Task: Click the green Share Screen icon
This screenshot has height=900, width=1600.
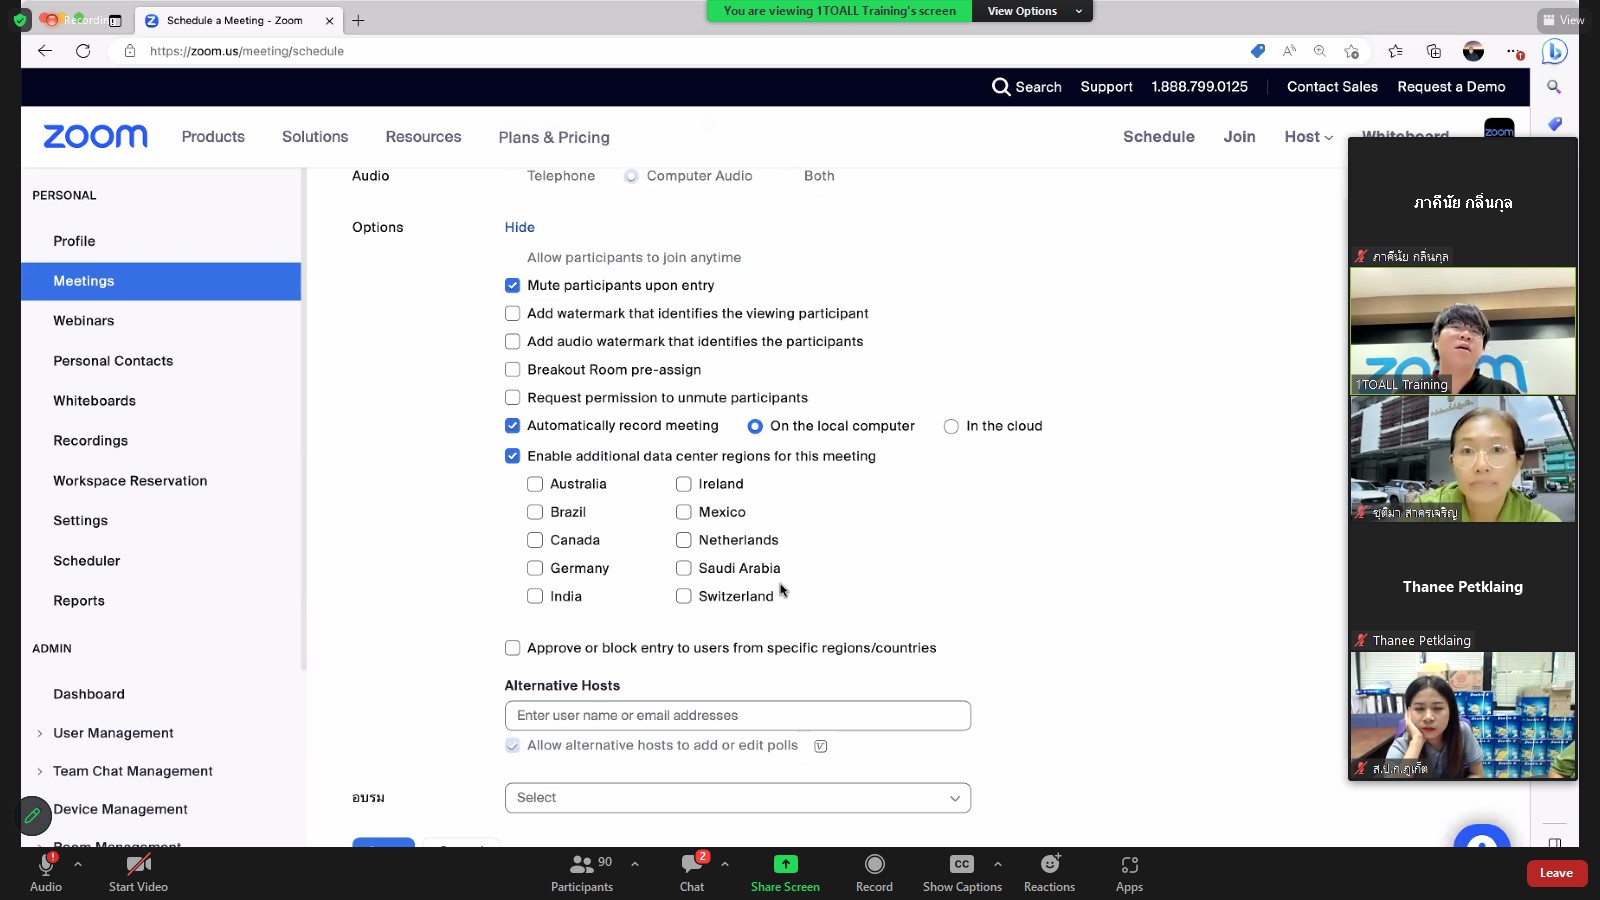Action: (x=785, y=864)
